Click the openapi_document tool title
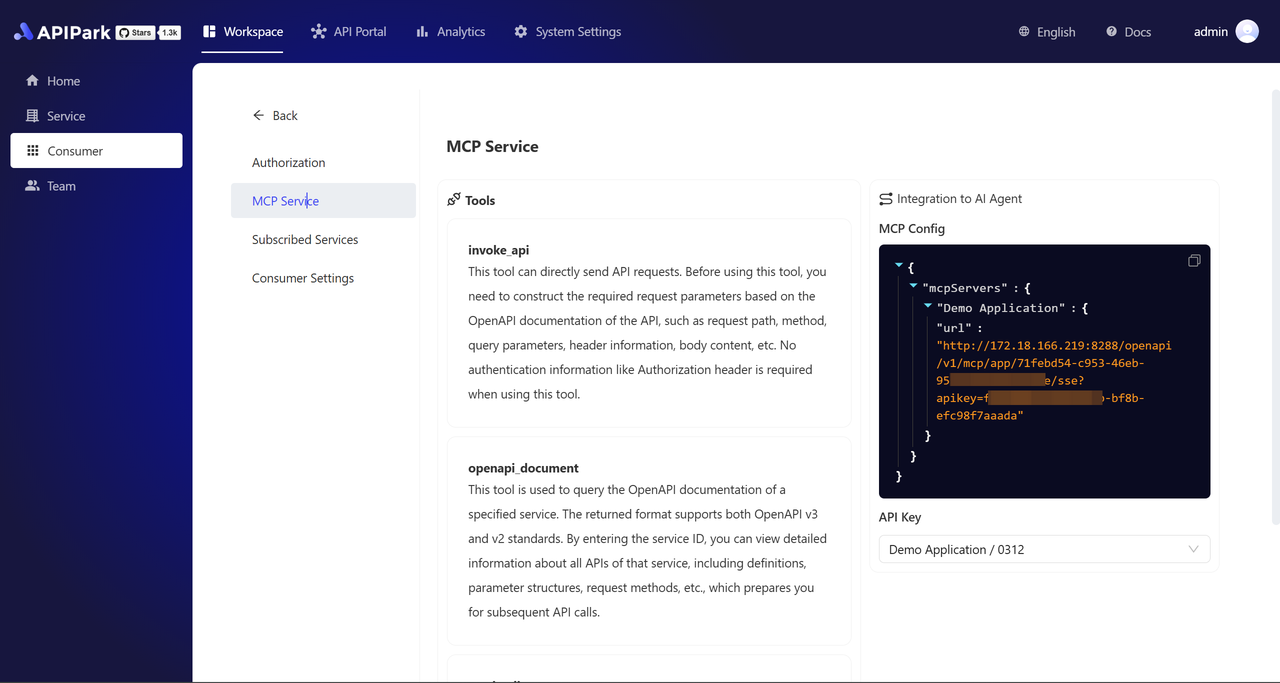The image size is (1280, 683). coord(523,468)
